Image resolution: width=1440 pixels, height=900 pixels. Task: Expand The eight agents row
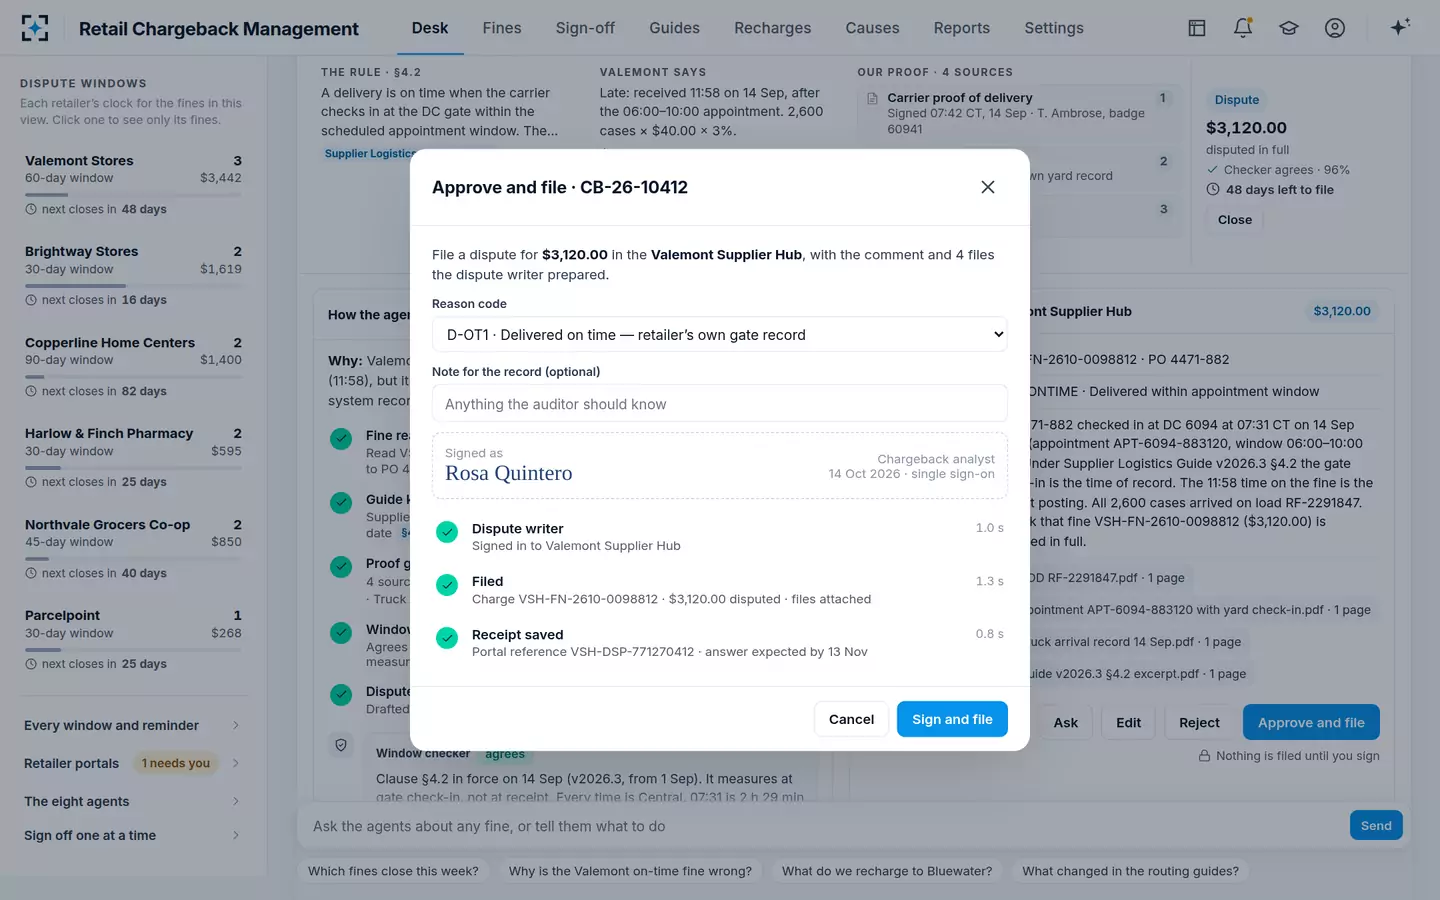pos(133,801)
